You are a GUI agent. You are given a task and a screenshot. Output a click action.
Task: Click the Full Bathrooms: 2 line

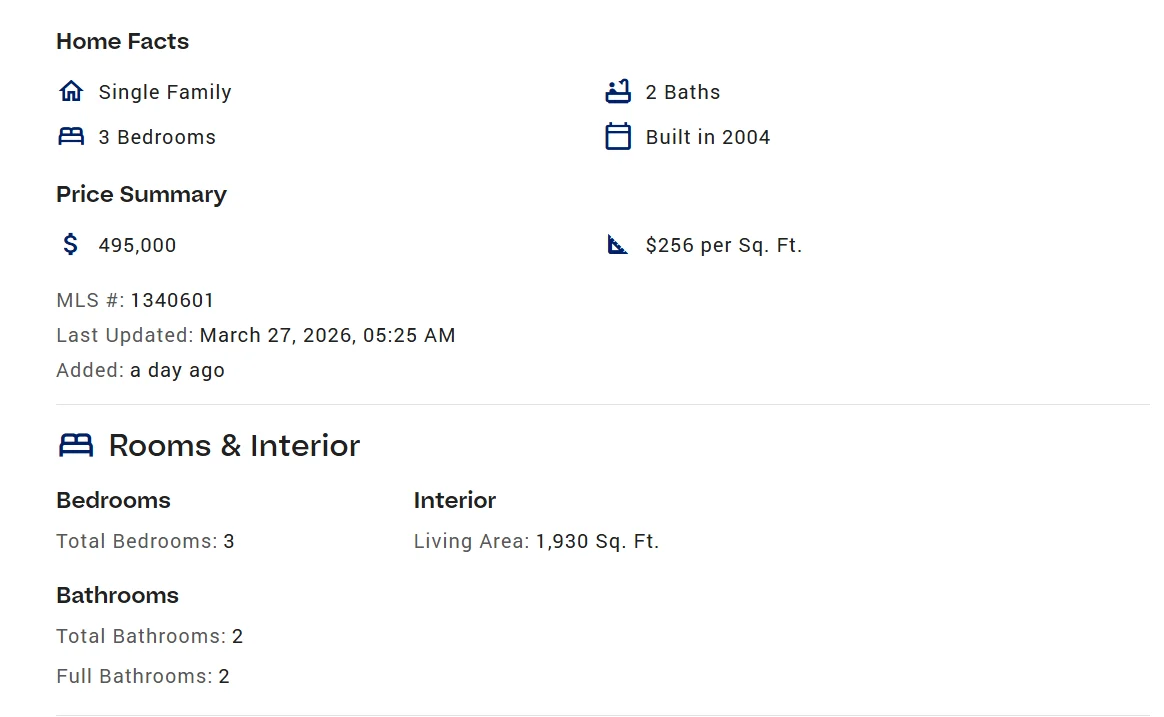coord(143,676)
